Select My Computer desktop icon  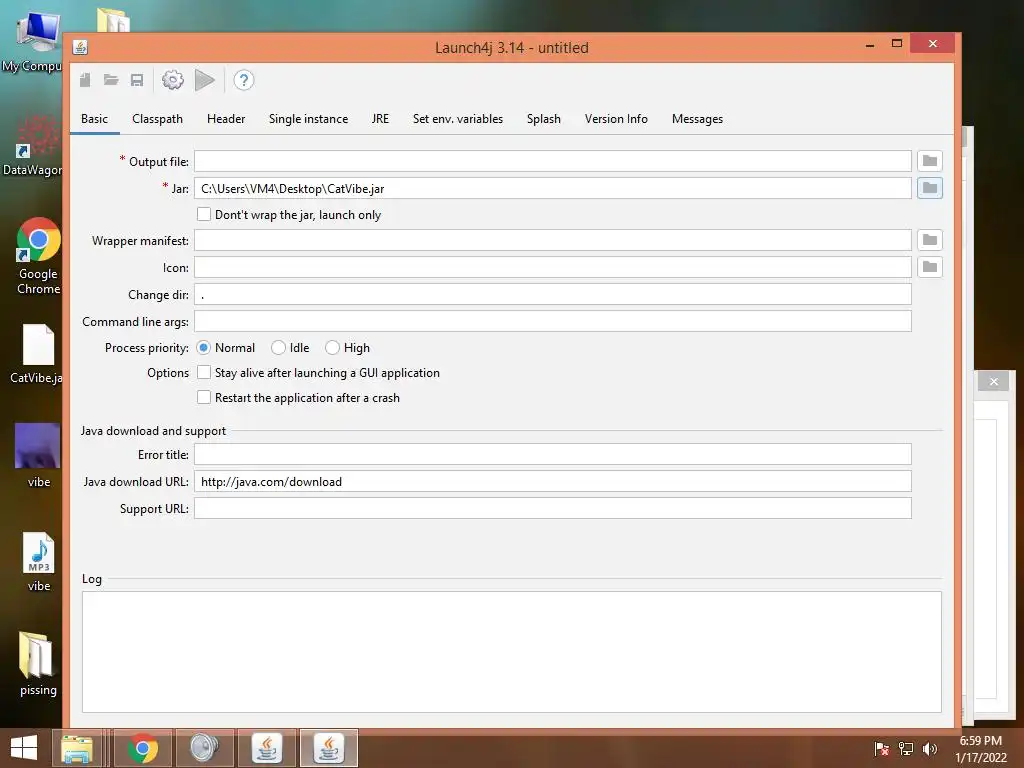click(x=33, y=40)
